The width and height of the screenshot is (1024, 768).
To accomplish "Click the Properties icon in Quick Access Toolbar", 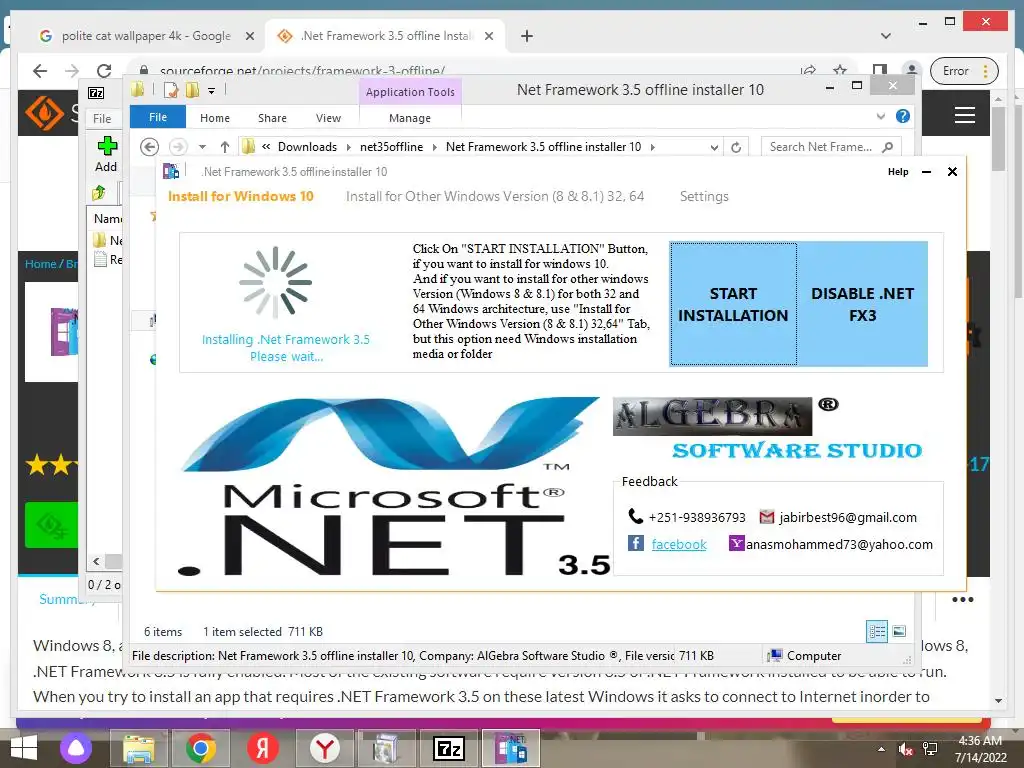I will pos(171,90).
